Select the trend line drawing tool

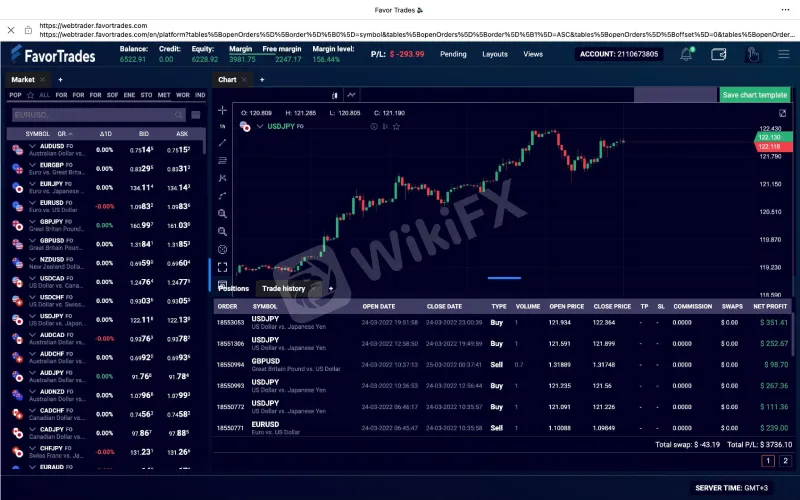222,143
